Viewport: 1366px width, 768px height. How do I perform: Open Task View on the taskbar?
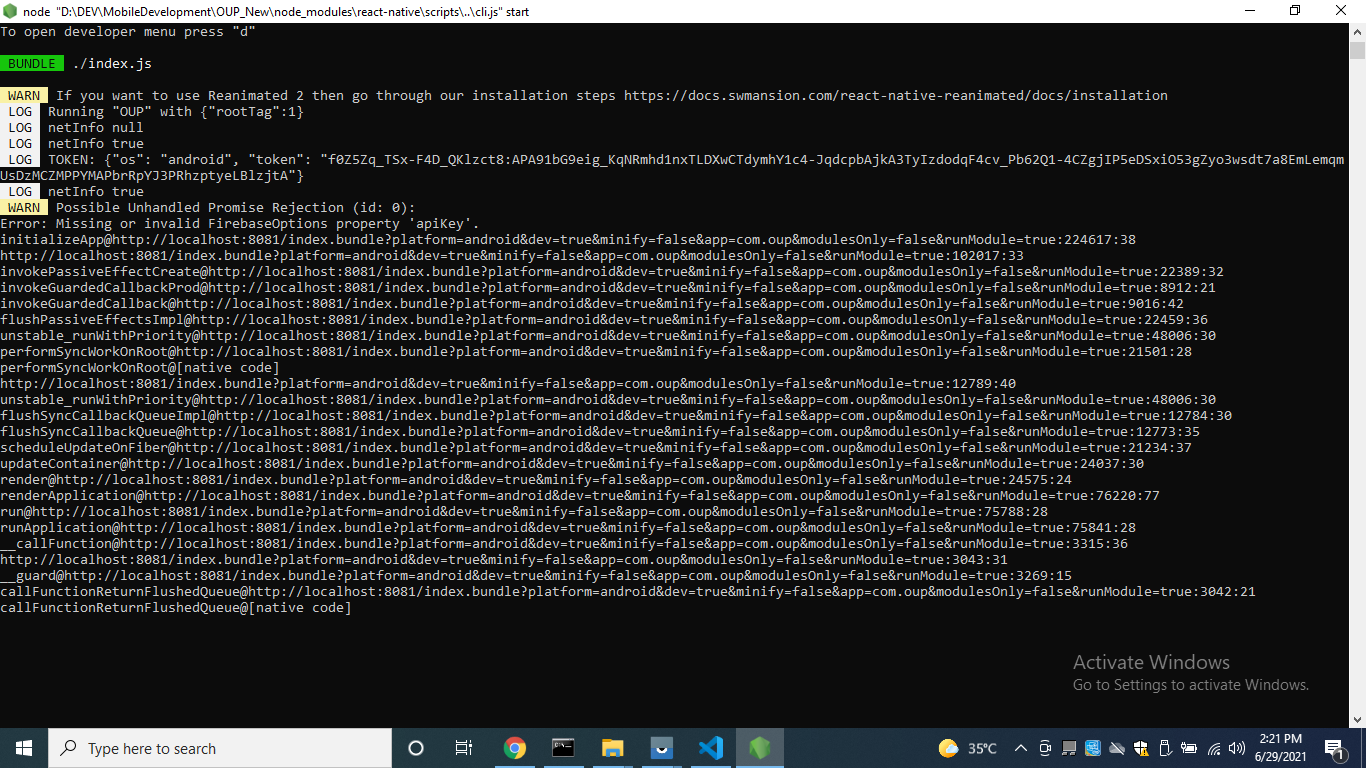click(464, 747)
